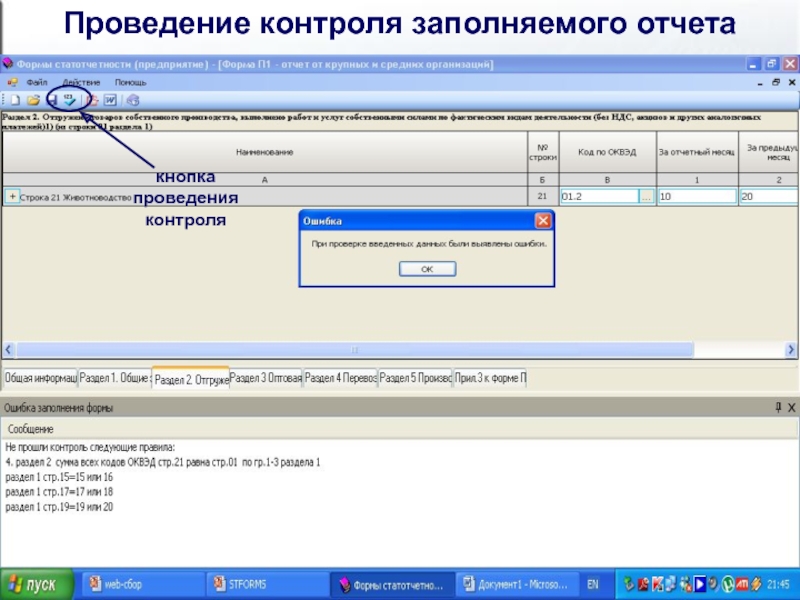Switch to the Раздел 4 Перевозки tab
Image resolution: width=800 pixels, height=600 pixels.
click(x=340, y=378)
